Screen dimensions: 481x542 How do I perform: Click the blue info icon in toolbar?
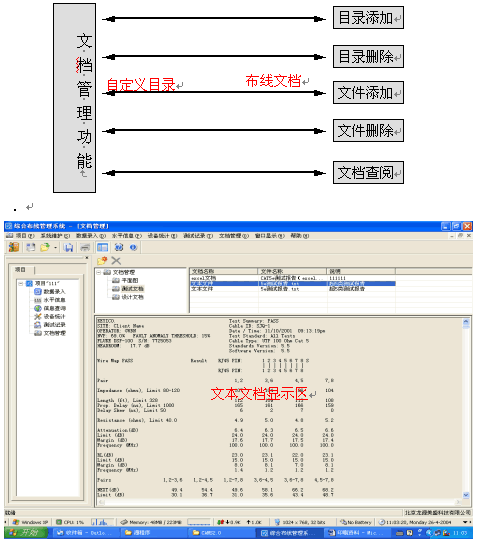[134, 247]
